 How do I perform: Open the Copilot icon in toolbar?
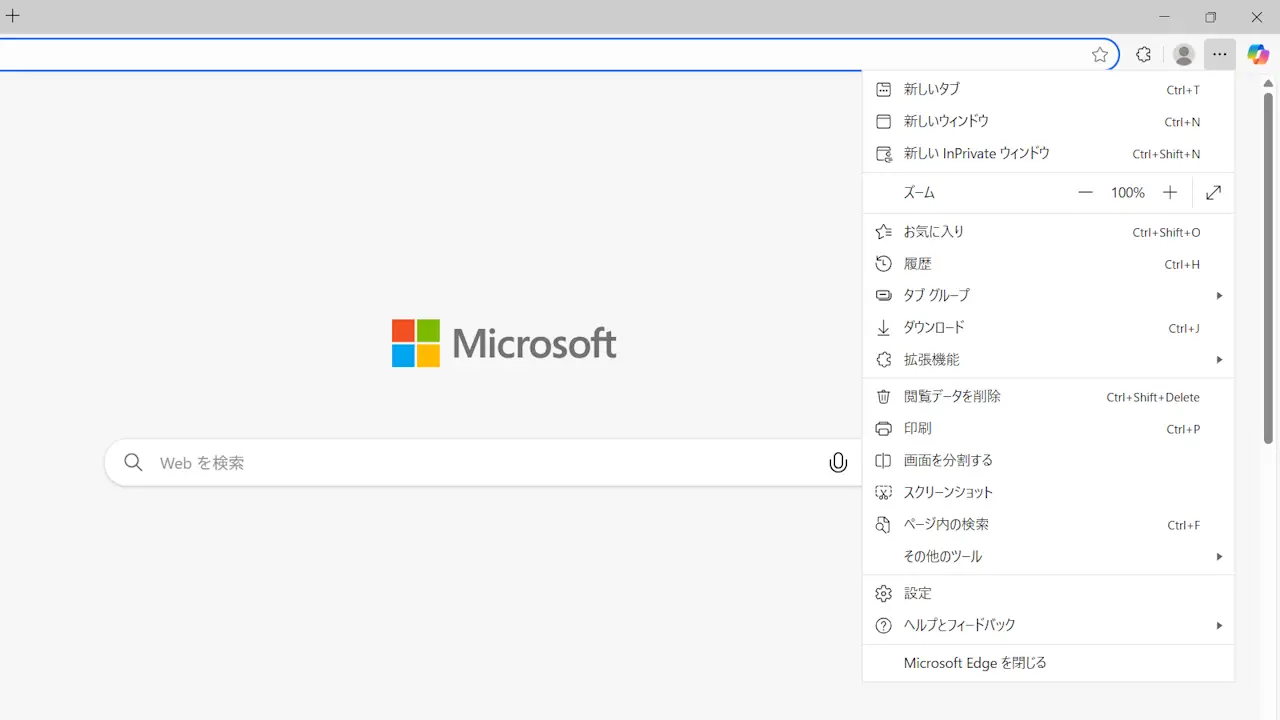pyautogui.click(x=1258, y=55)
